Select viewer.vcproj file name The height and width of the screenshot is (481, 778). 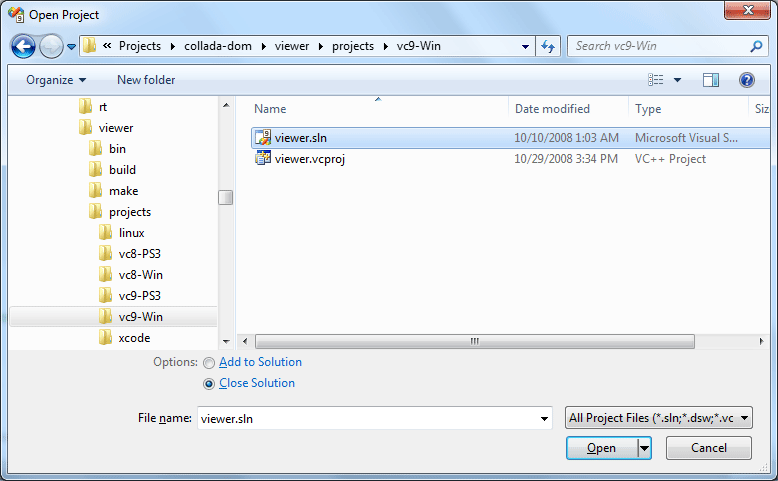[x=310, y=159]
